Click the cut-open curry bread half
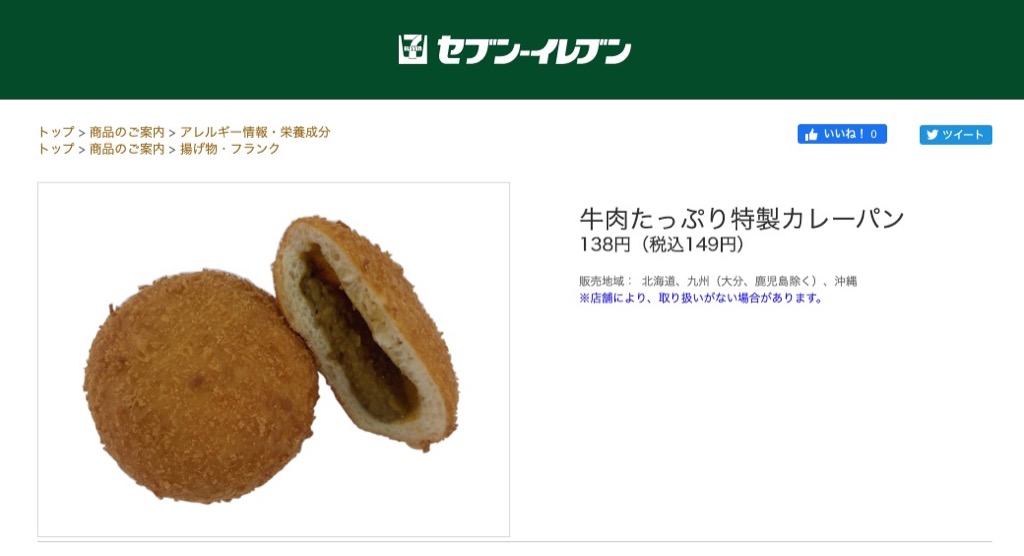This screenshot has width=1024, height=556. [366, 333]
